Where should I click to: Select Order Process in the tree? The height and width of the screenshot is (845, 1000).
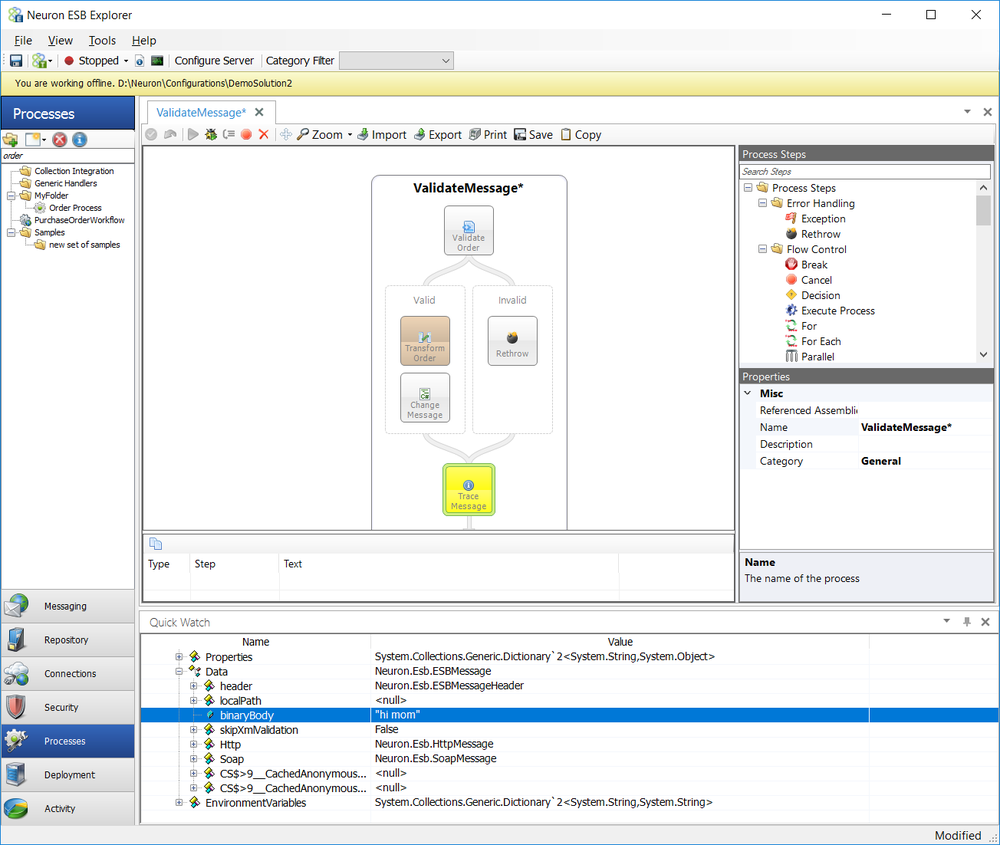75,208
